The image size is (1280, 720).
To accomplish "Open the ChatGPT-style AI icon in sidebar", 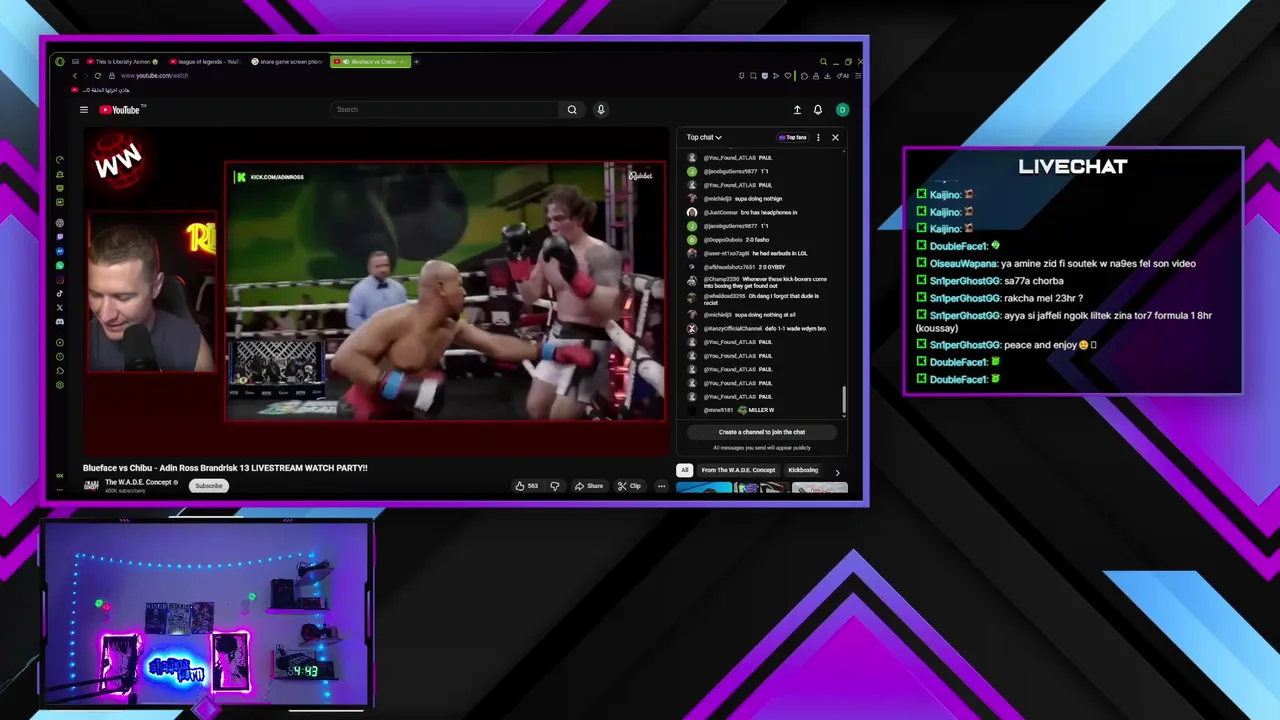I will [60, 223].
